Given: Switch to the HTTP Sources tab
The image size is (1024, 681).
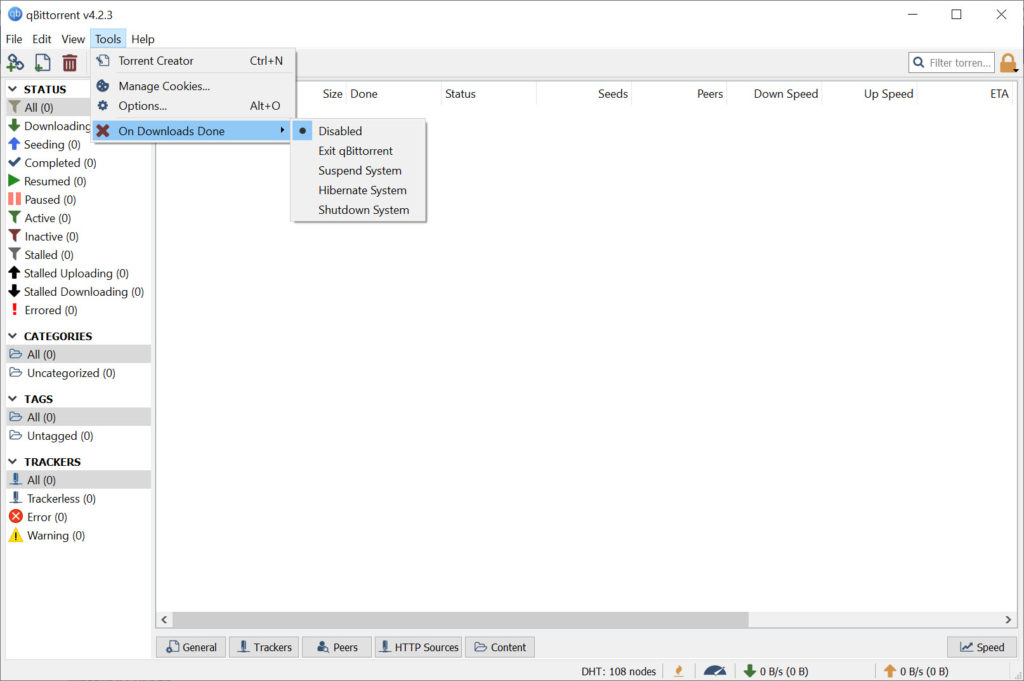Looking at the screenshot, I should (x=419, y=647).
